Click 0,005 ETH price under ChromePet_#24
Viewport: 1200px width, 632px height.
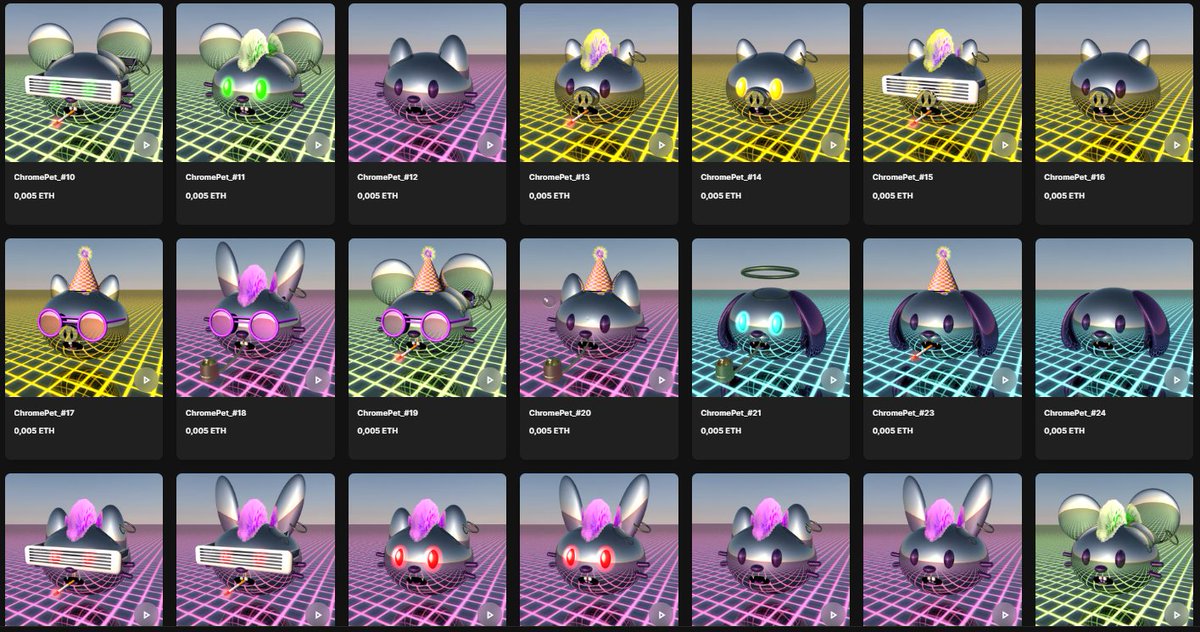pyautogui.click(x=1065, y=431)
